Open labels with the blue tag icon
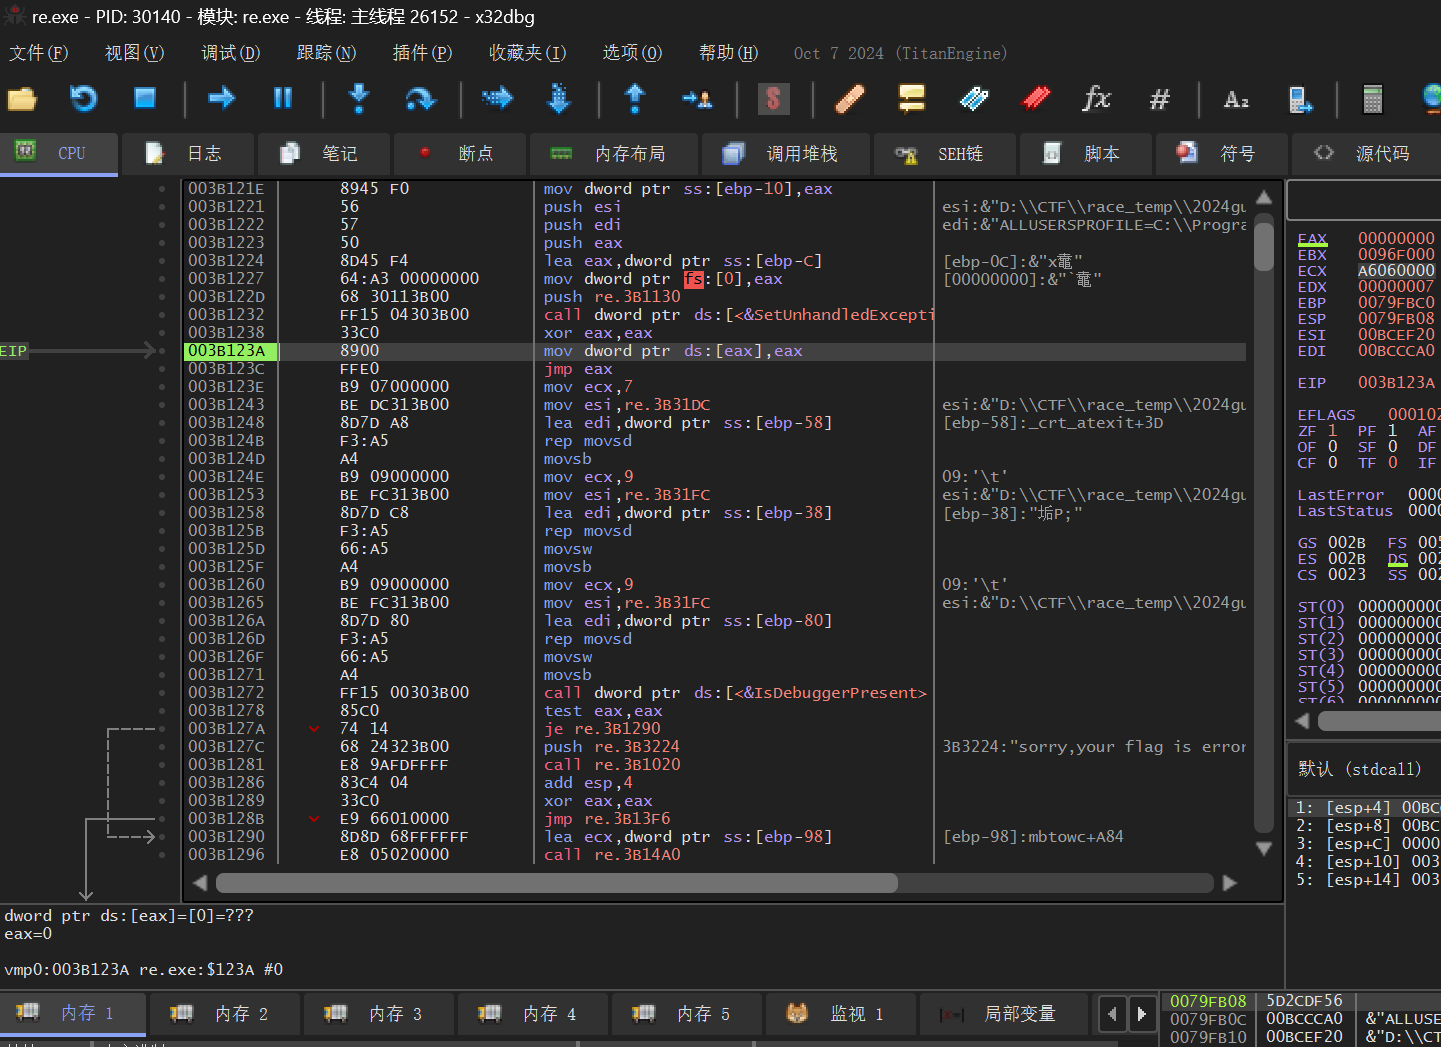 click(973, 98)
